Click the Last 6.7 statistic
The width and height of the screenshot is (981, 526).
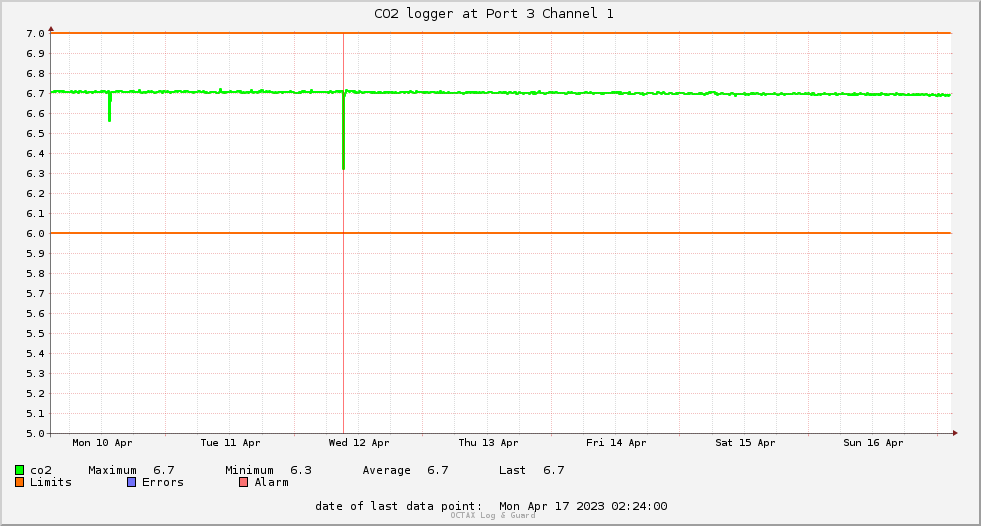coord(532,470)
